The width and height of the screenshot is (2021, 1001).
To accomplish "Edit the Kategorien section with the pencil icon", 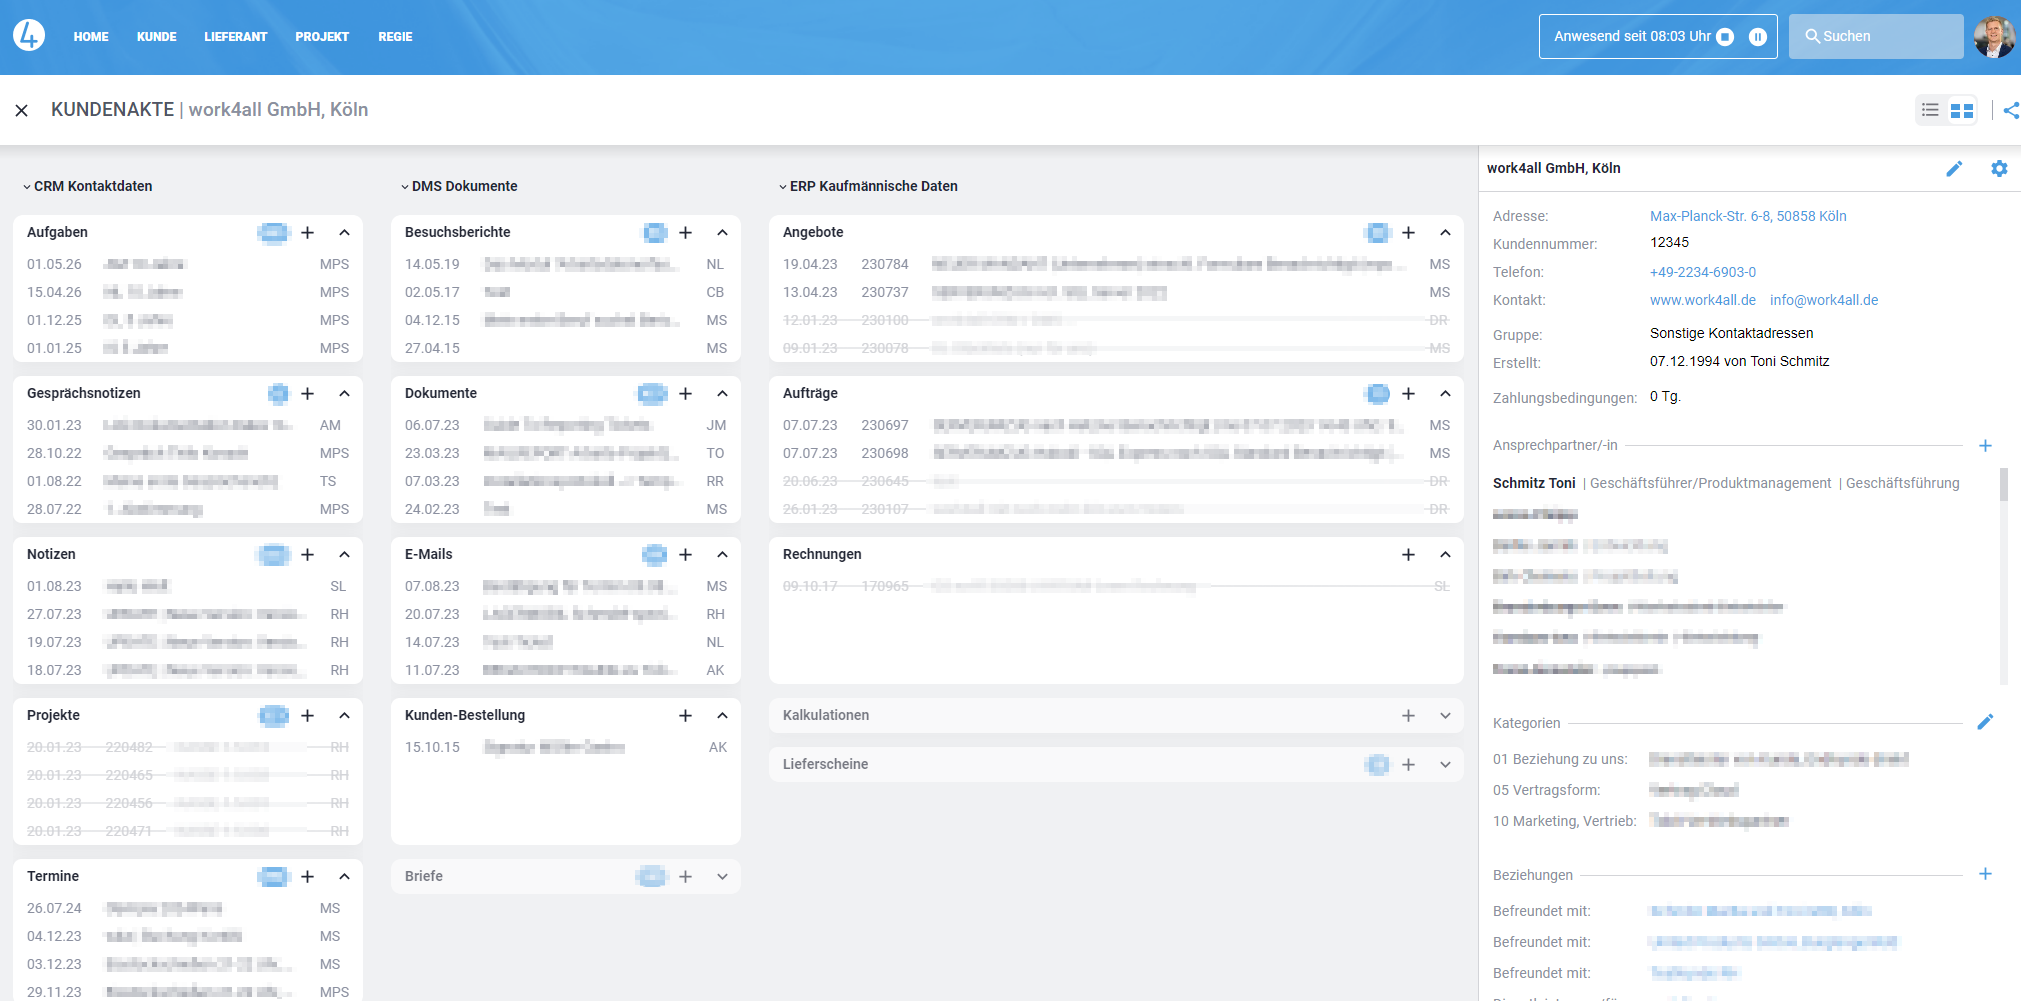I will pos(1986,721).
